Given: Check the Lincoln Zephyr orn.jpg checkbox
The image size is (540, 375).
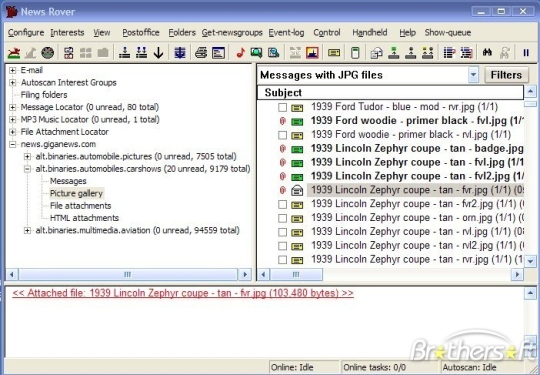Looking at the screenshot, I should (x=282, y=218).
